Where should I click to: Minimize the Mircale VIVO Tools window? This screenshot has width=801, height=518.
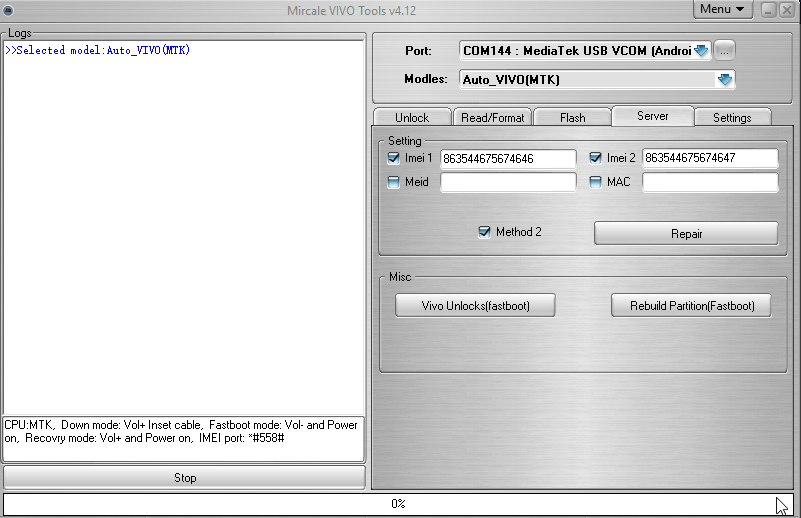pos(769,10)
